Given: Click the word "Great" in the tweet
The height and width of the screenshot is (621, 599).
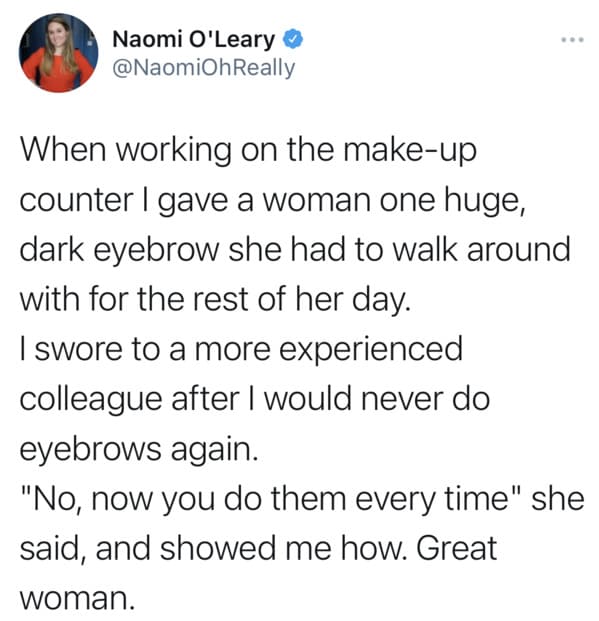Looking at the screenshot, I should tap(456, 549).
